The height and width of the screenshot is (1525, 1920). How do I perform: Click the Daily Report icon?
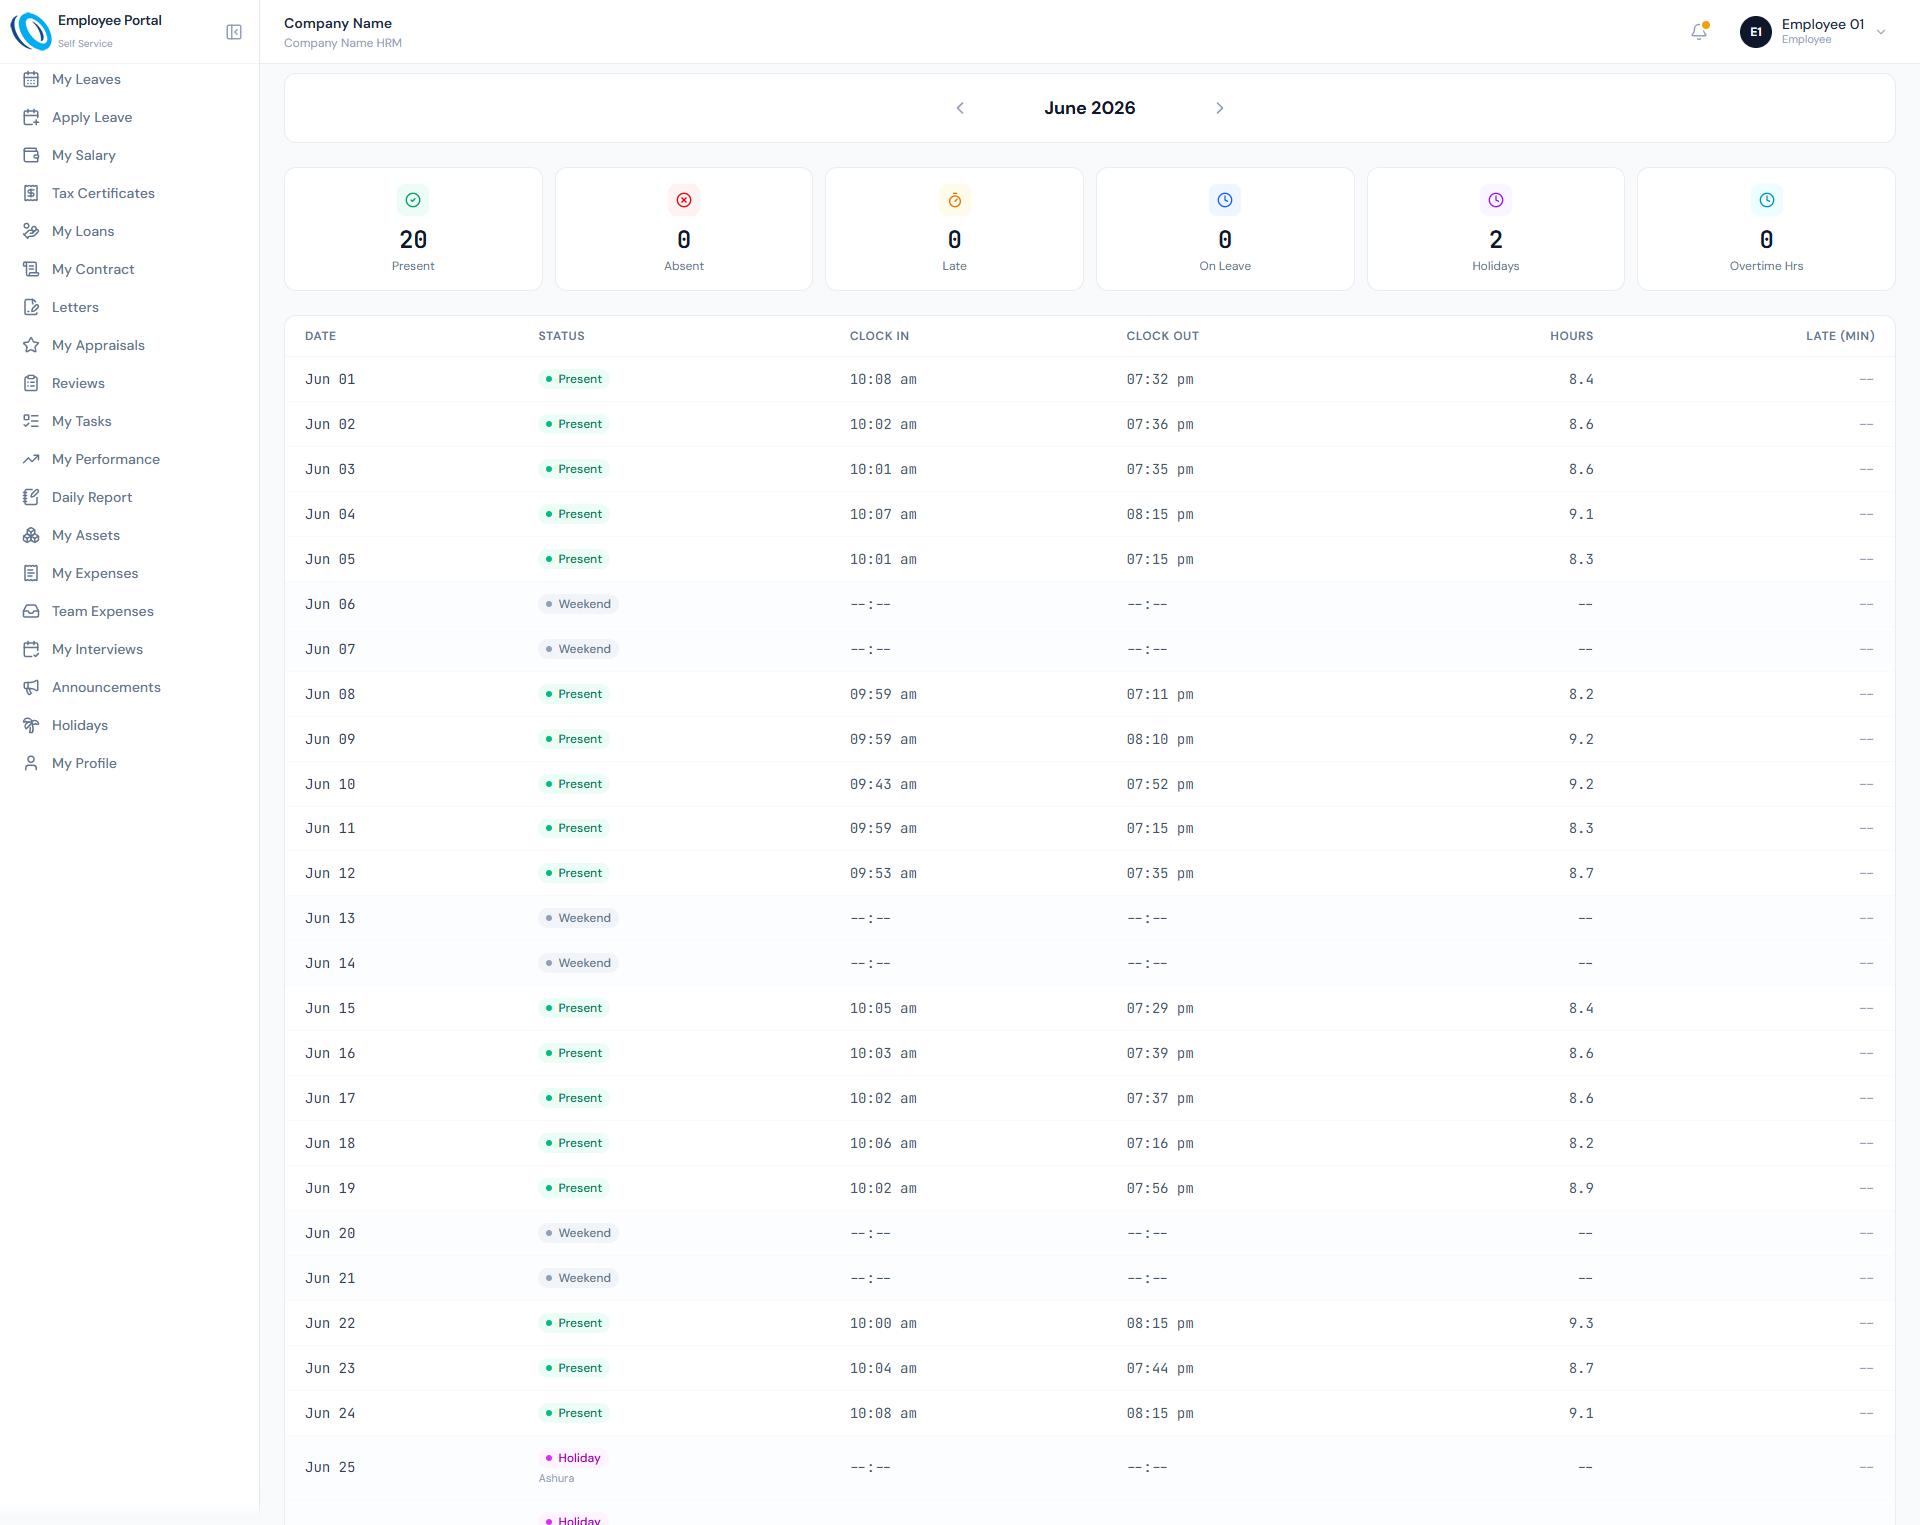coord(31,497)
